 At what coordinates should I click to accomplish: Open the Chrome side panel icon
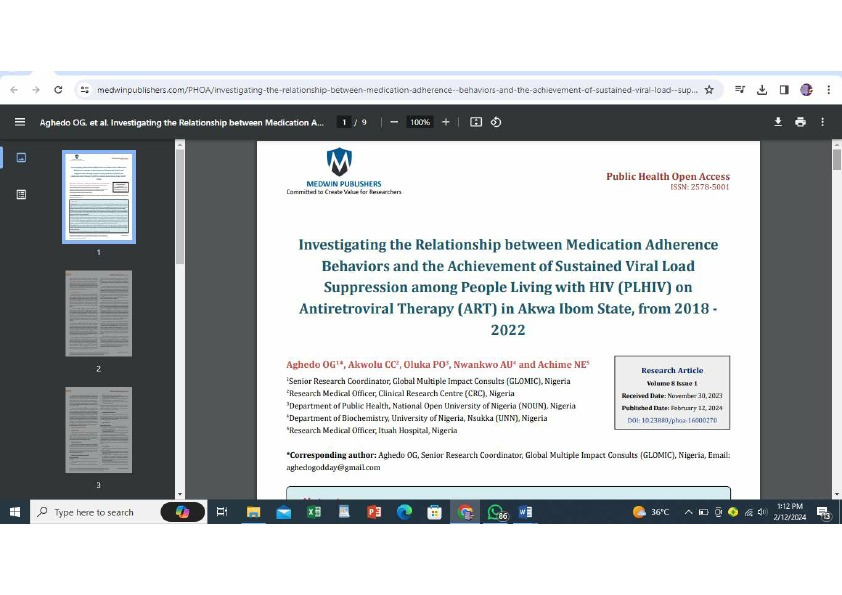[785, 89]
